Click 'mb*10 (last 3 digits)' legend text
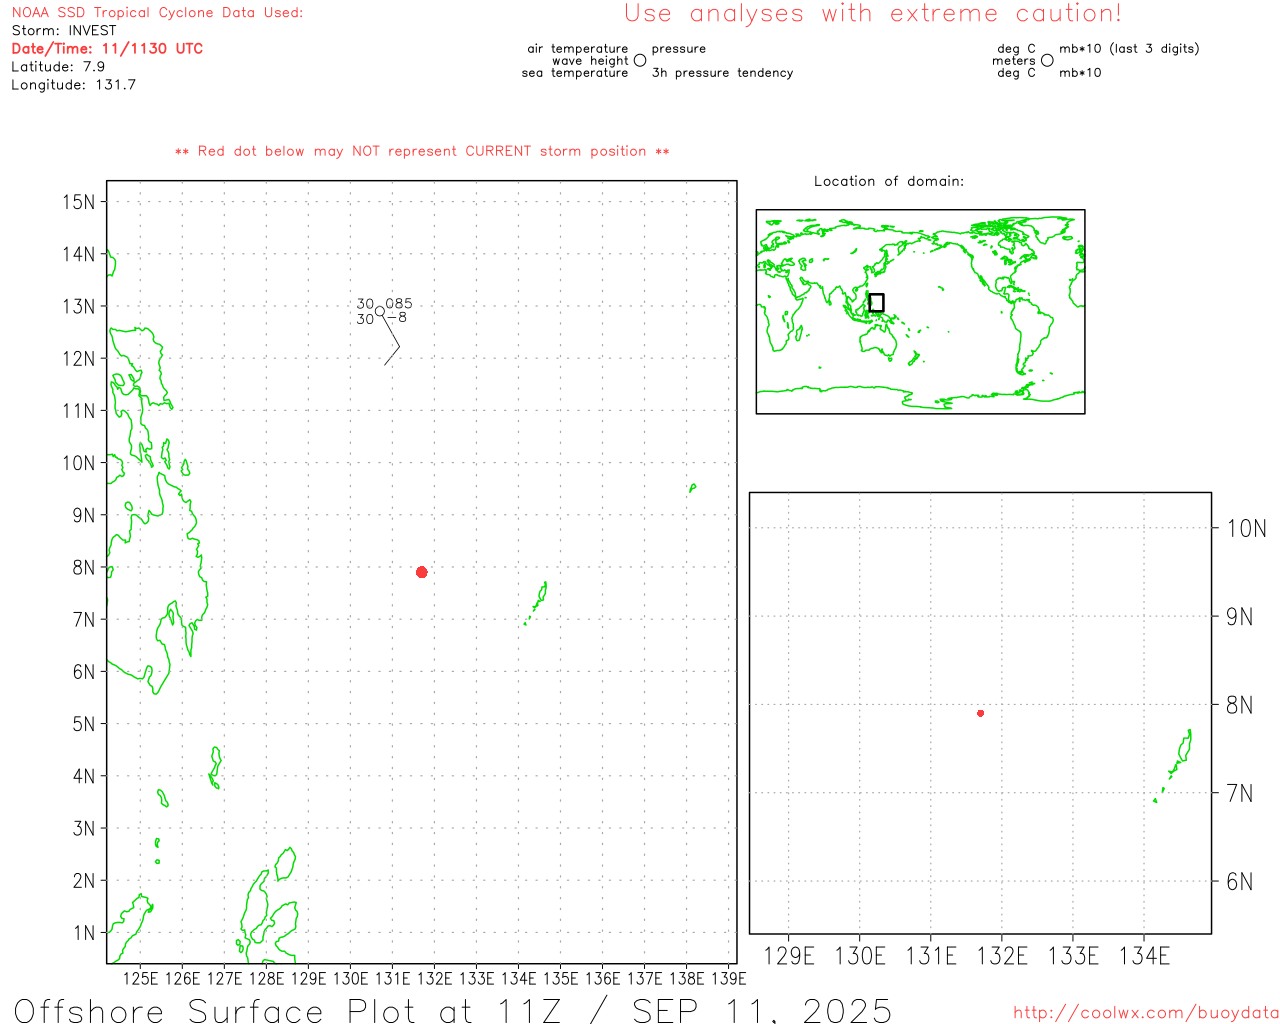Image resolution: width=1280 pixels, height=1024 pixels. [x=1129, y=49]
